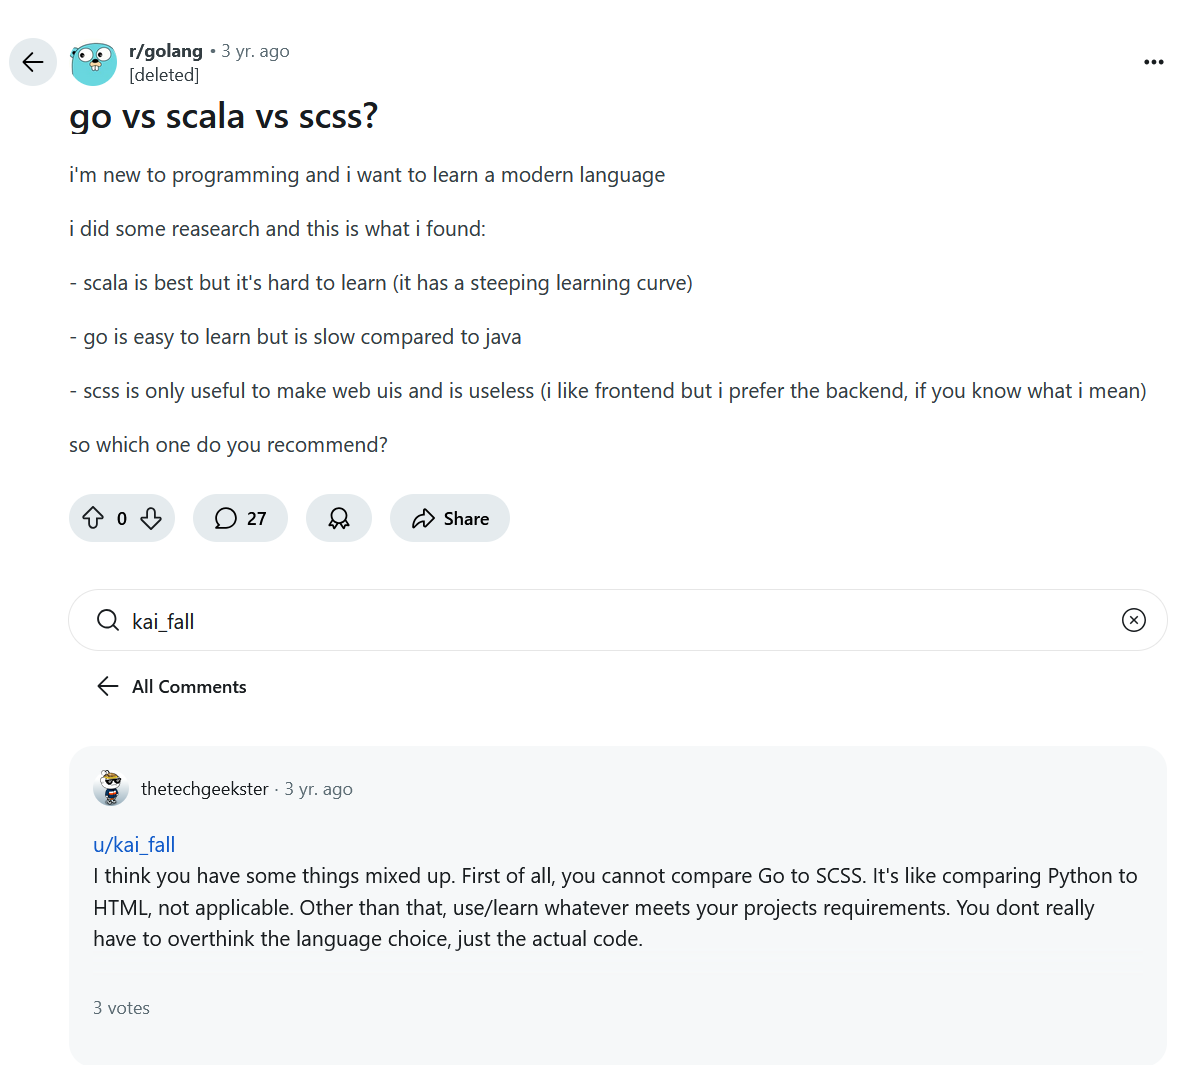1190x1065 pixels.
Task: Focus the comment search field
Action: point(600,621)
